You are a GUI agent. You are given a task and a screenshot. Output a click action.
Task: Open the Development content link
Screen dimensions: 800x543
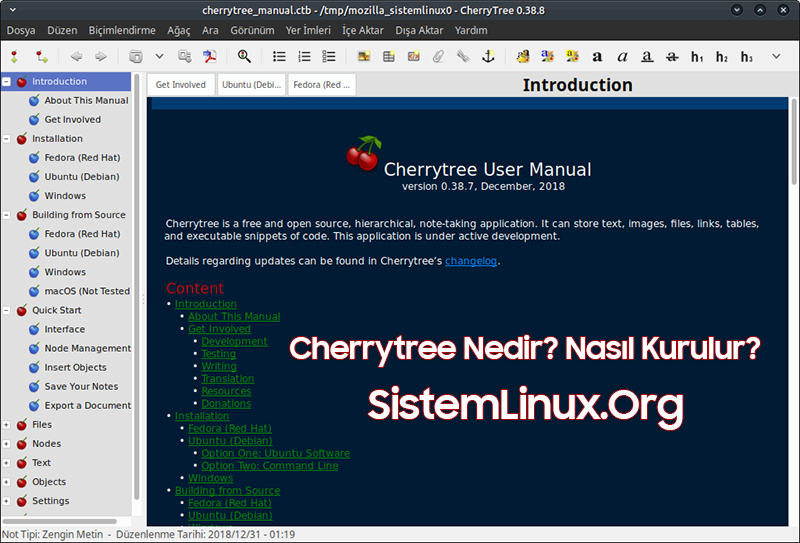[234, 341]
